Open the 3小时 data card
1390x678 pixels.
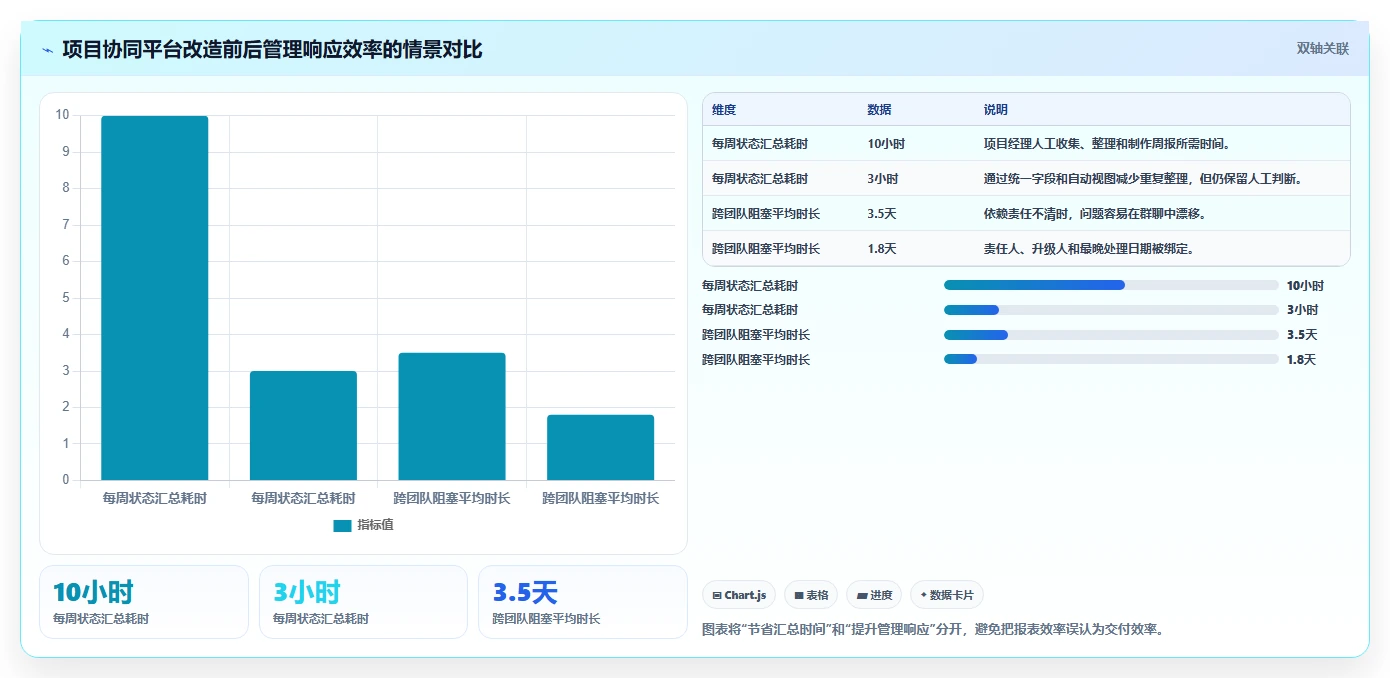pyautogui.click(x=363, y=602)
